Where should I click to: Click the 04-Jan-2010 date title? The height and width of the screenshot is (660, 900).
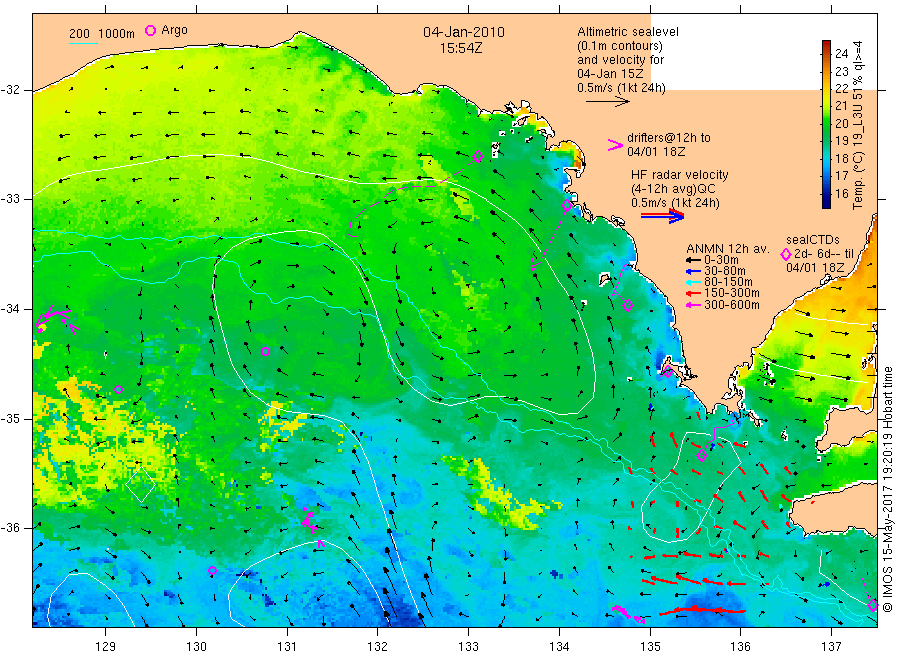click(464, 32)
